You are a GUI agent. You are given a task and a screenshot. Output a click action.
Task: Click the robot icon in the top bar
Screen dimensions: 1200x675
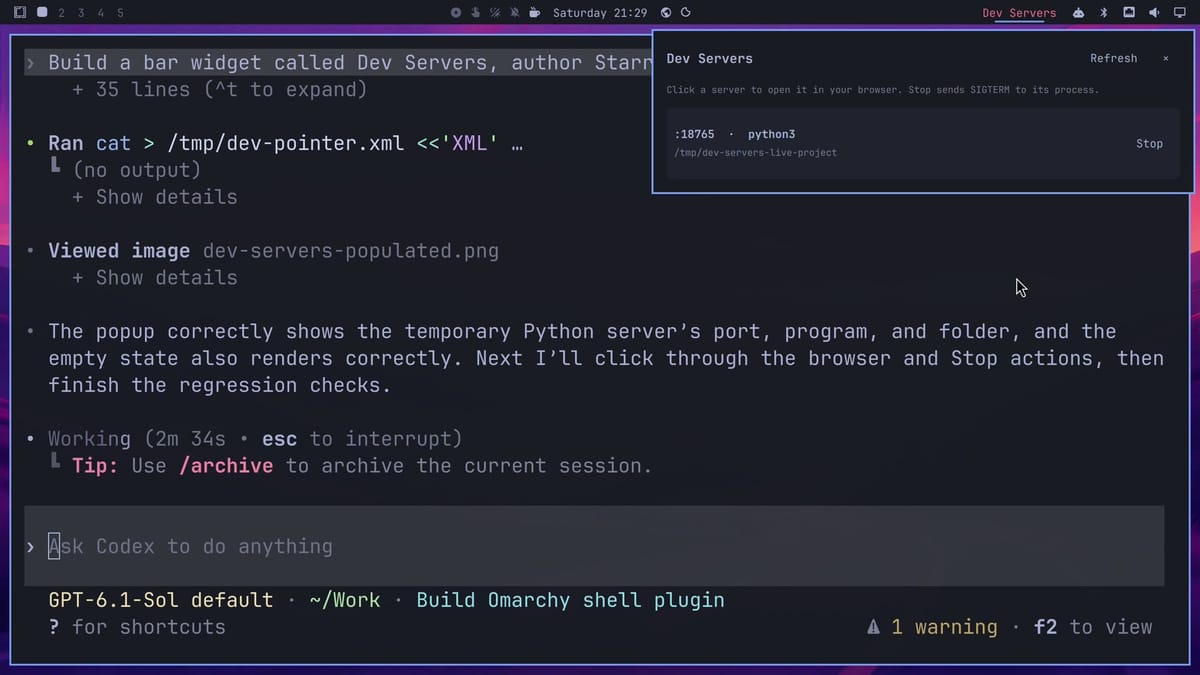click(1079, 13)
